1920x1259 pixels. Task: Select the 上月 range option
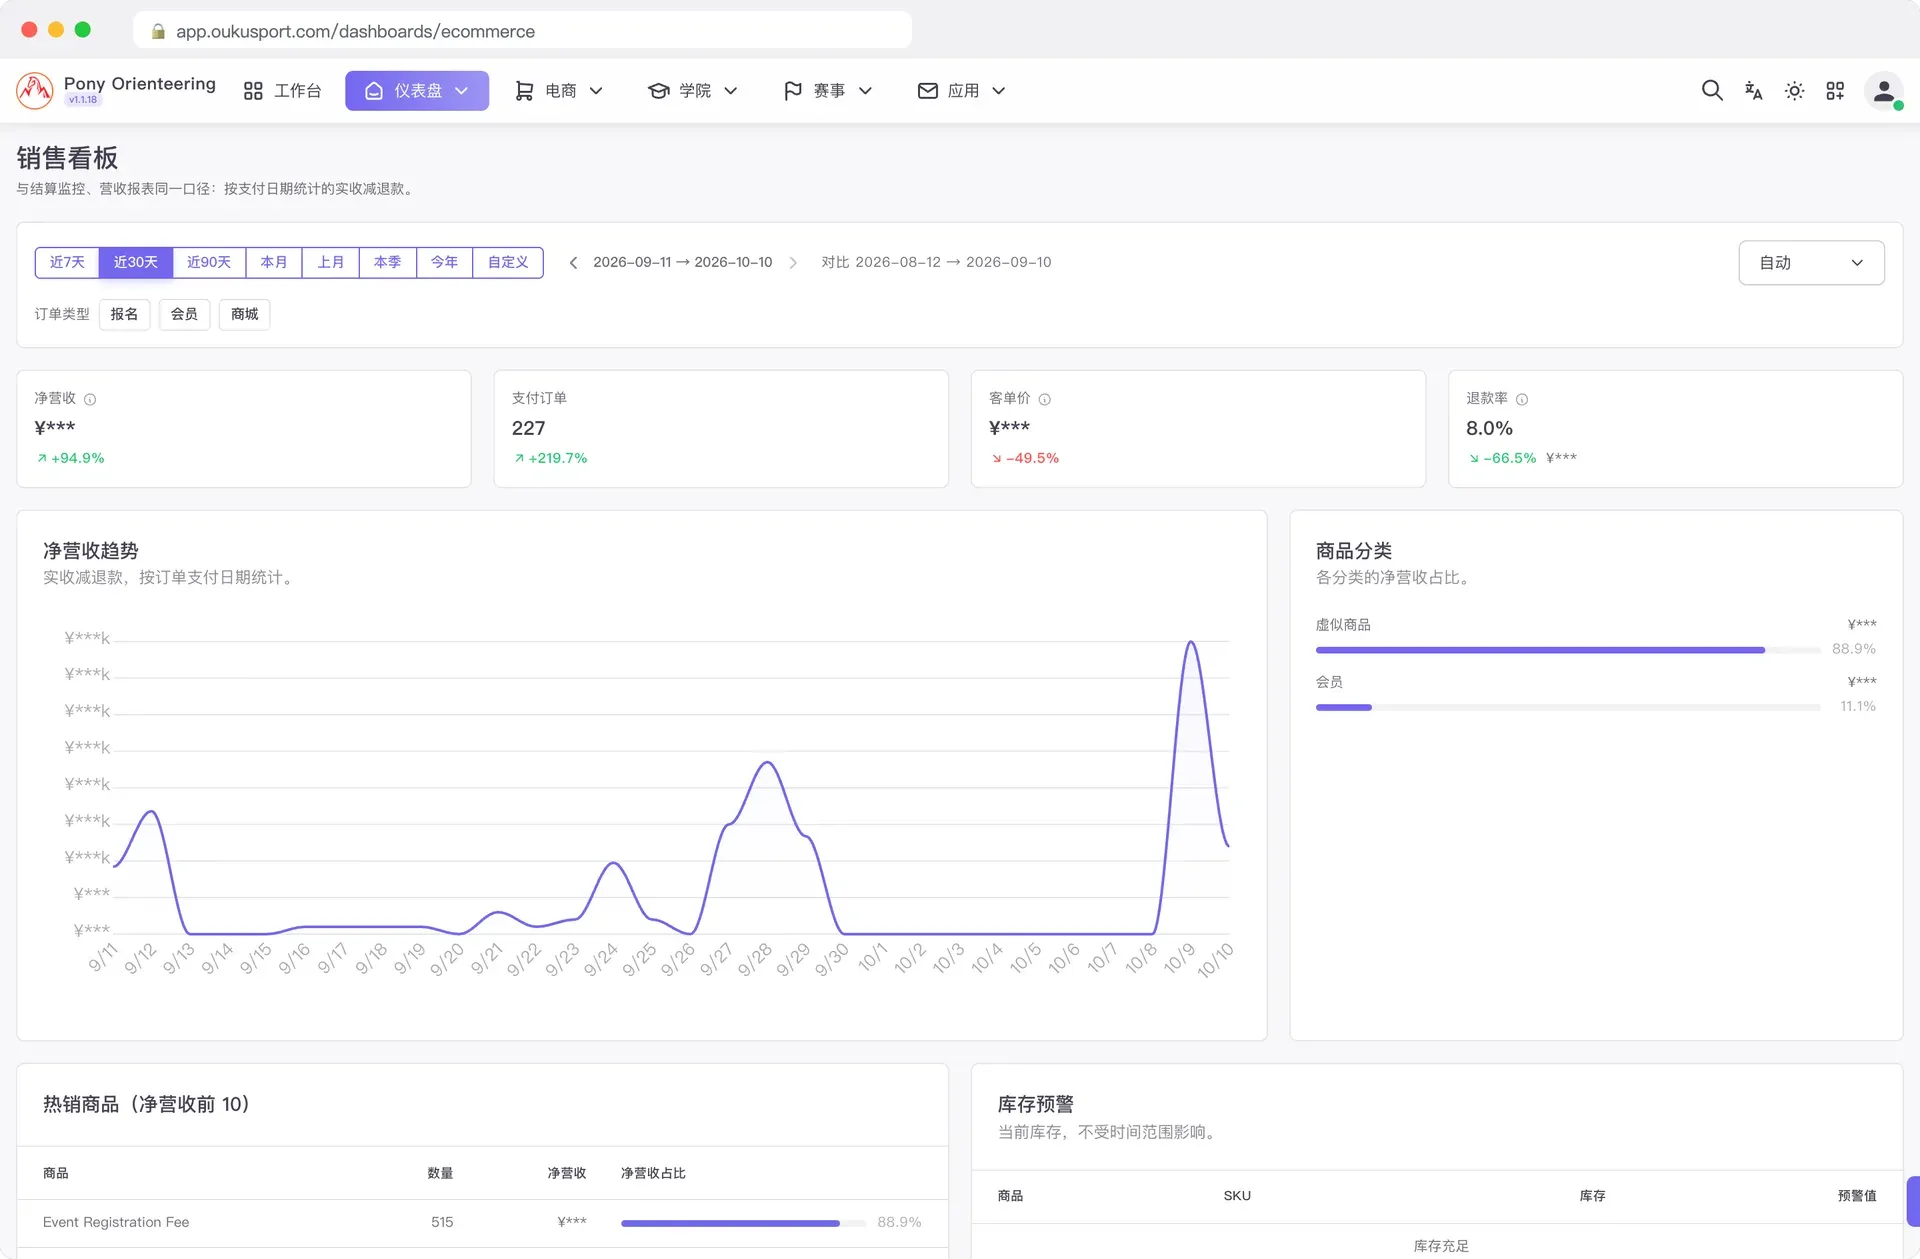pos(331,262)
